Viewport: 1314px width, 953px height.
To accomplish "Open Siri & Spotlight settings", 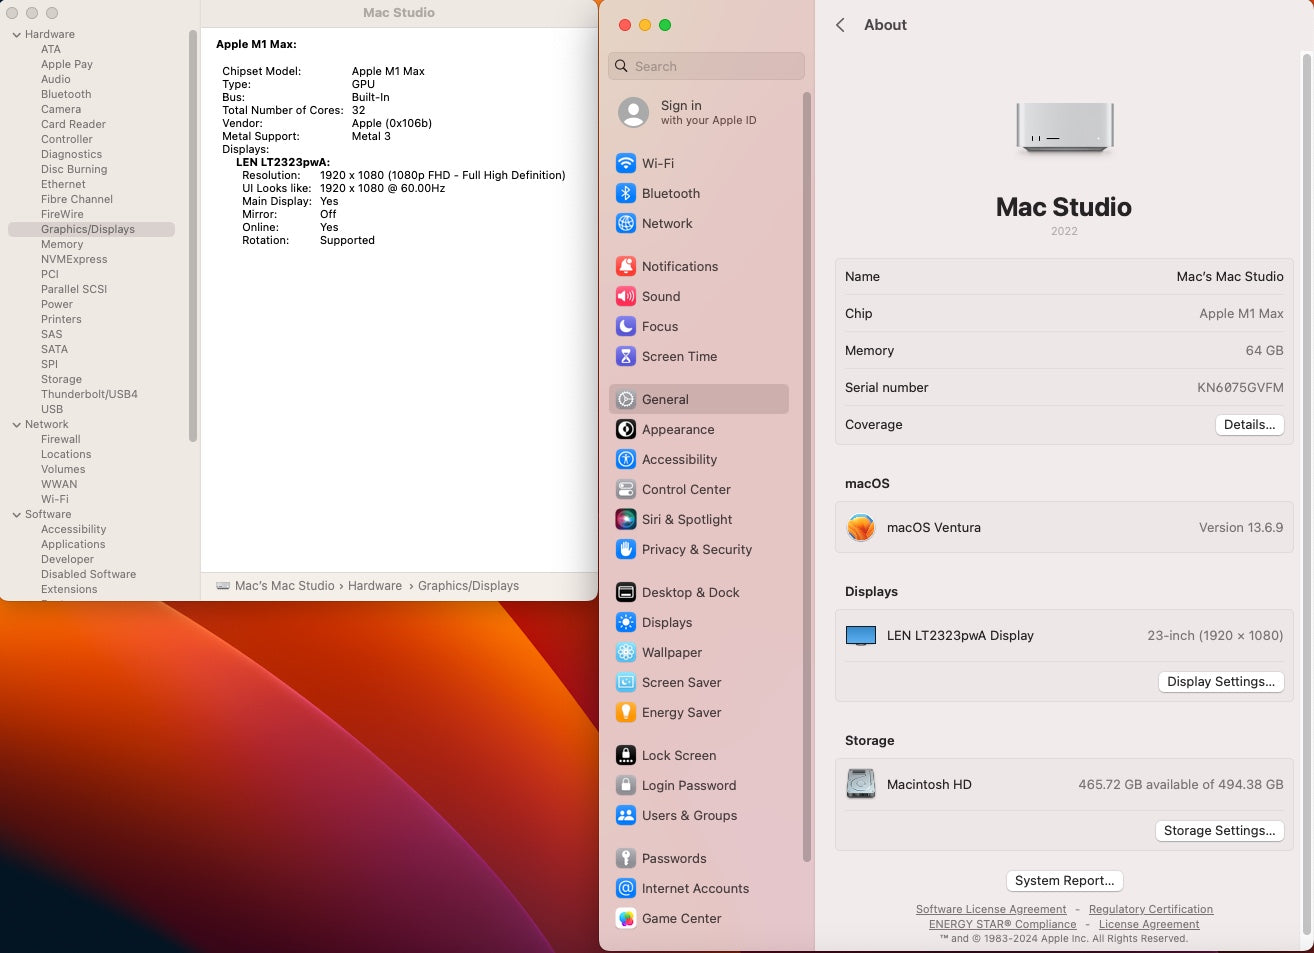I will tap(686, 519).
